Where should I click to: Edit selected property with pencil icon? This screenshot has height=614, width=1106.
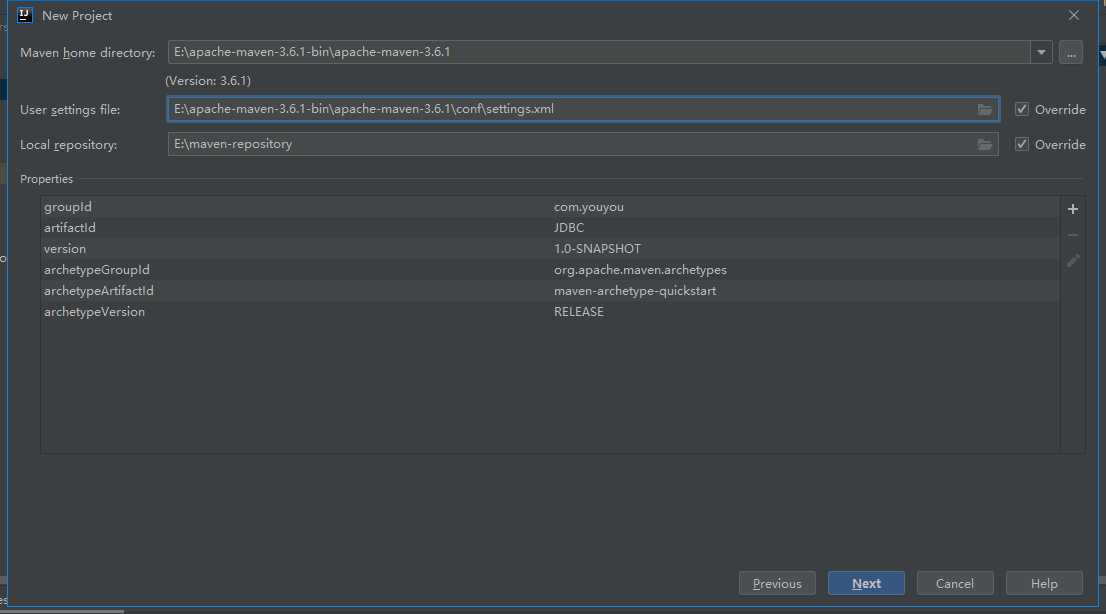click(1073, 261)
